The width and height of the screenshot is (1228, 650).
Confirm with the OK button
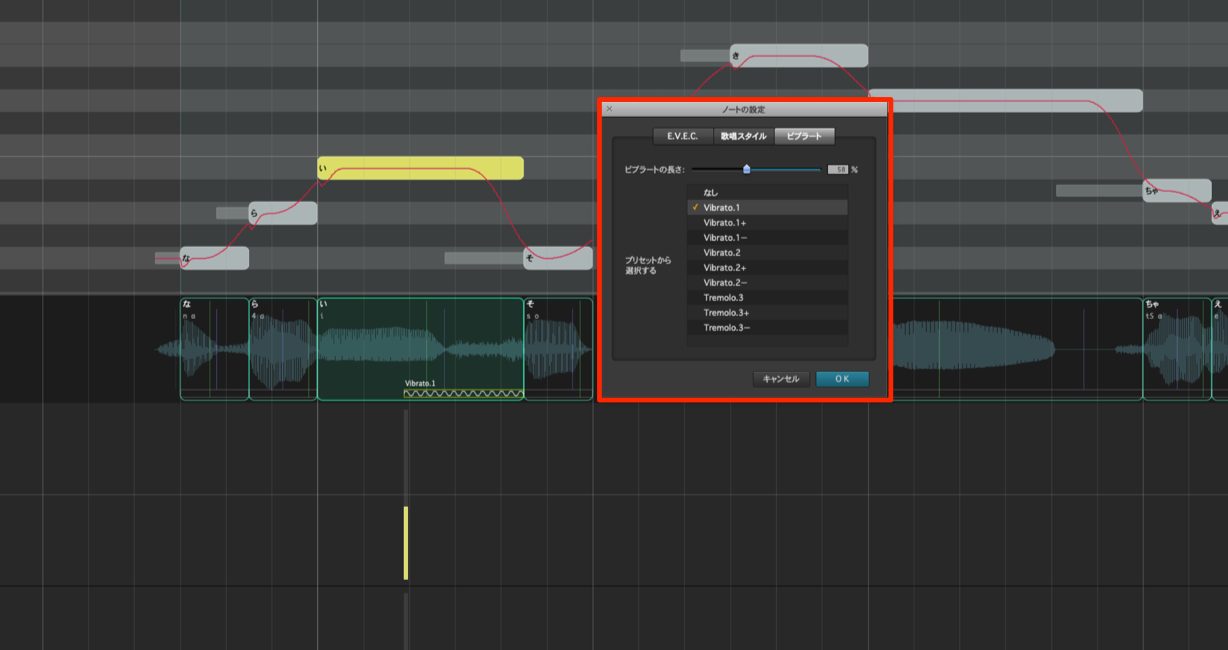pyautogui.click(x=842, y=379)
